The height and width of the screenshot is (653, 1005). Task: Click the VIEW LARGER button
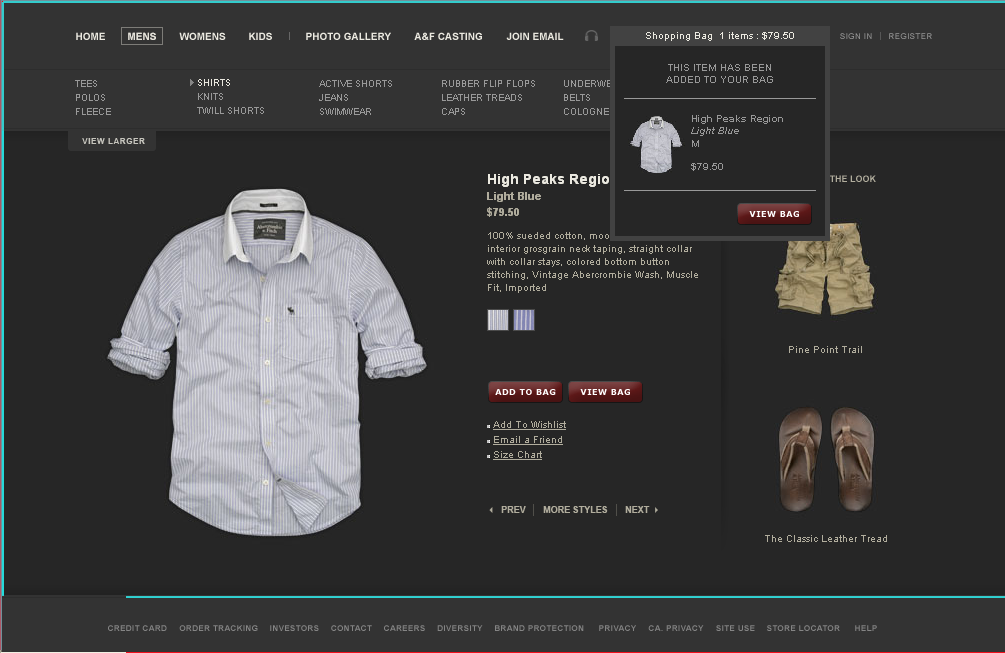coord(113,141)
